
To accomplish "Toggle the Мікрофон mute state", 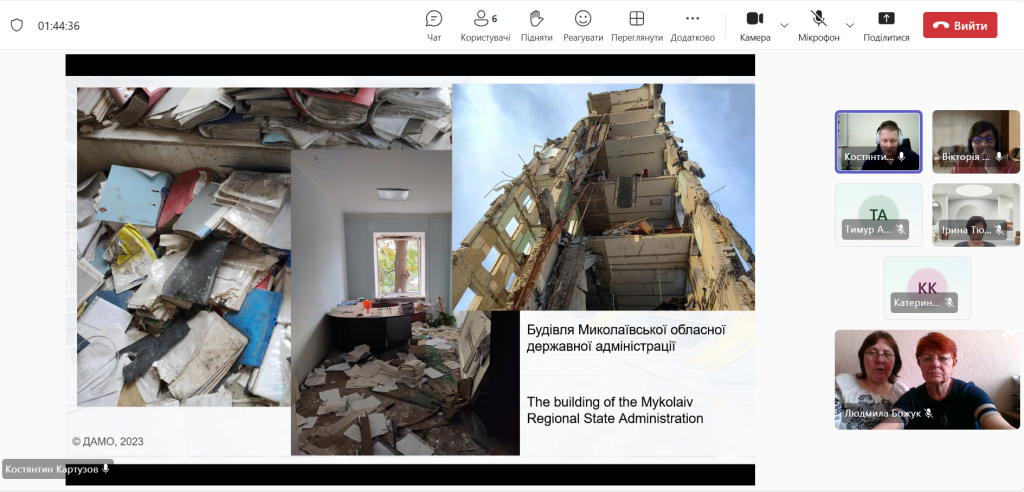I will 818,25.
